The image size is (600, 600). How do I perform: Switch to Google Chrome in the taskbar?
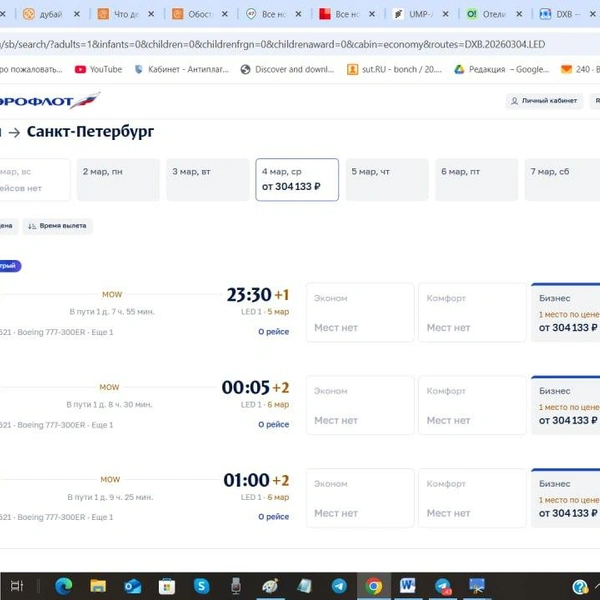[x=373, y=586]
